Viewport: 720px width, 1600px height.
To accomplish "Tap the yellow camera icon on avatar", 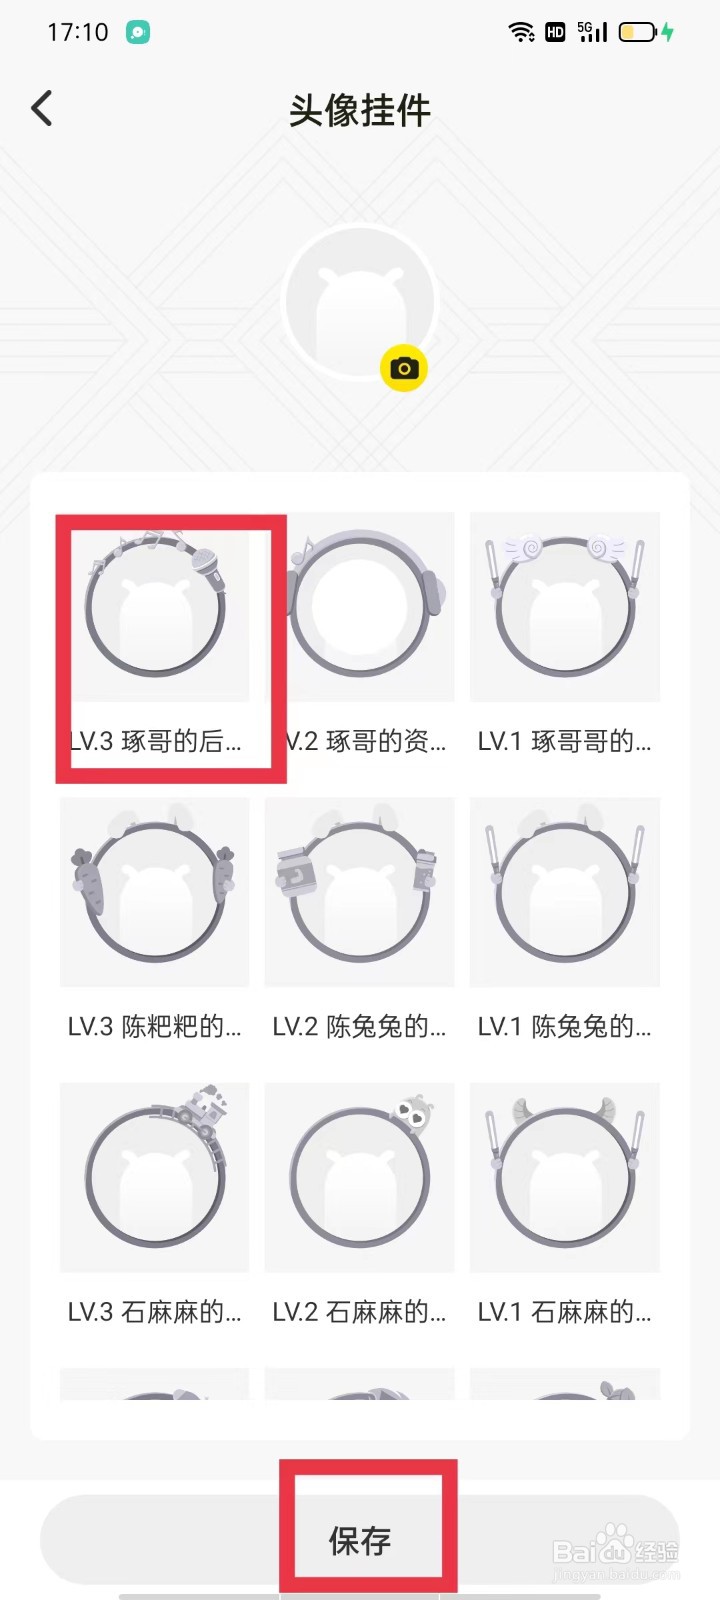I will (404, 368).
